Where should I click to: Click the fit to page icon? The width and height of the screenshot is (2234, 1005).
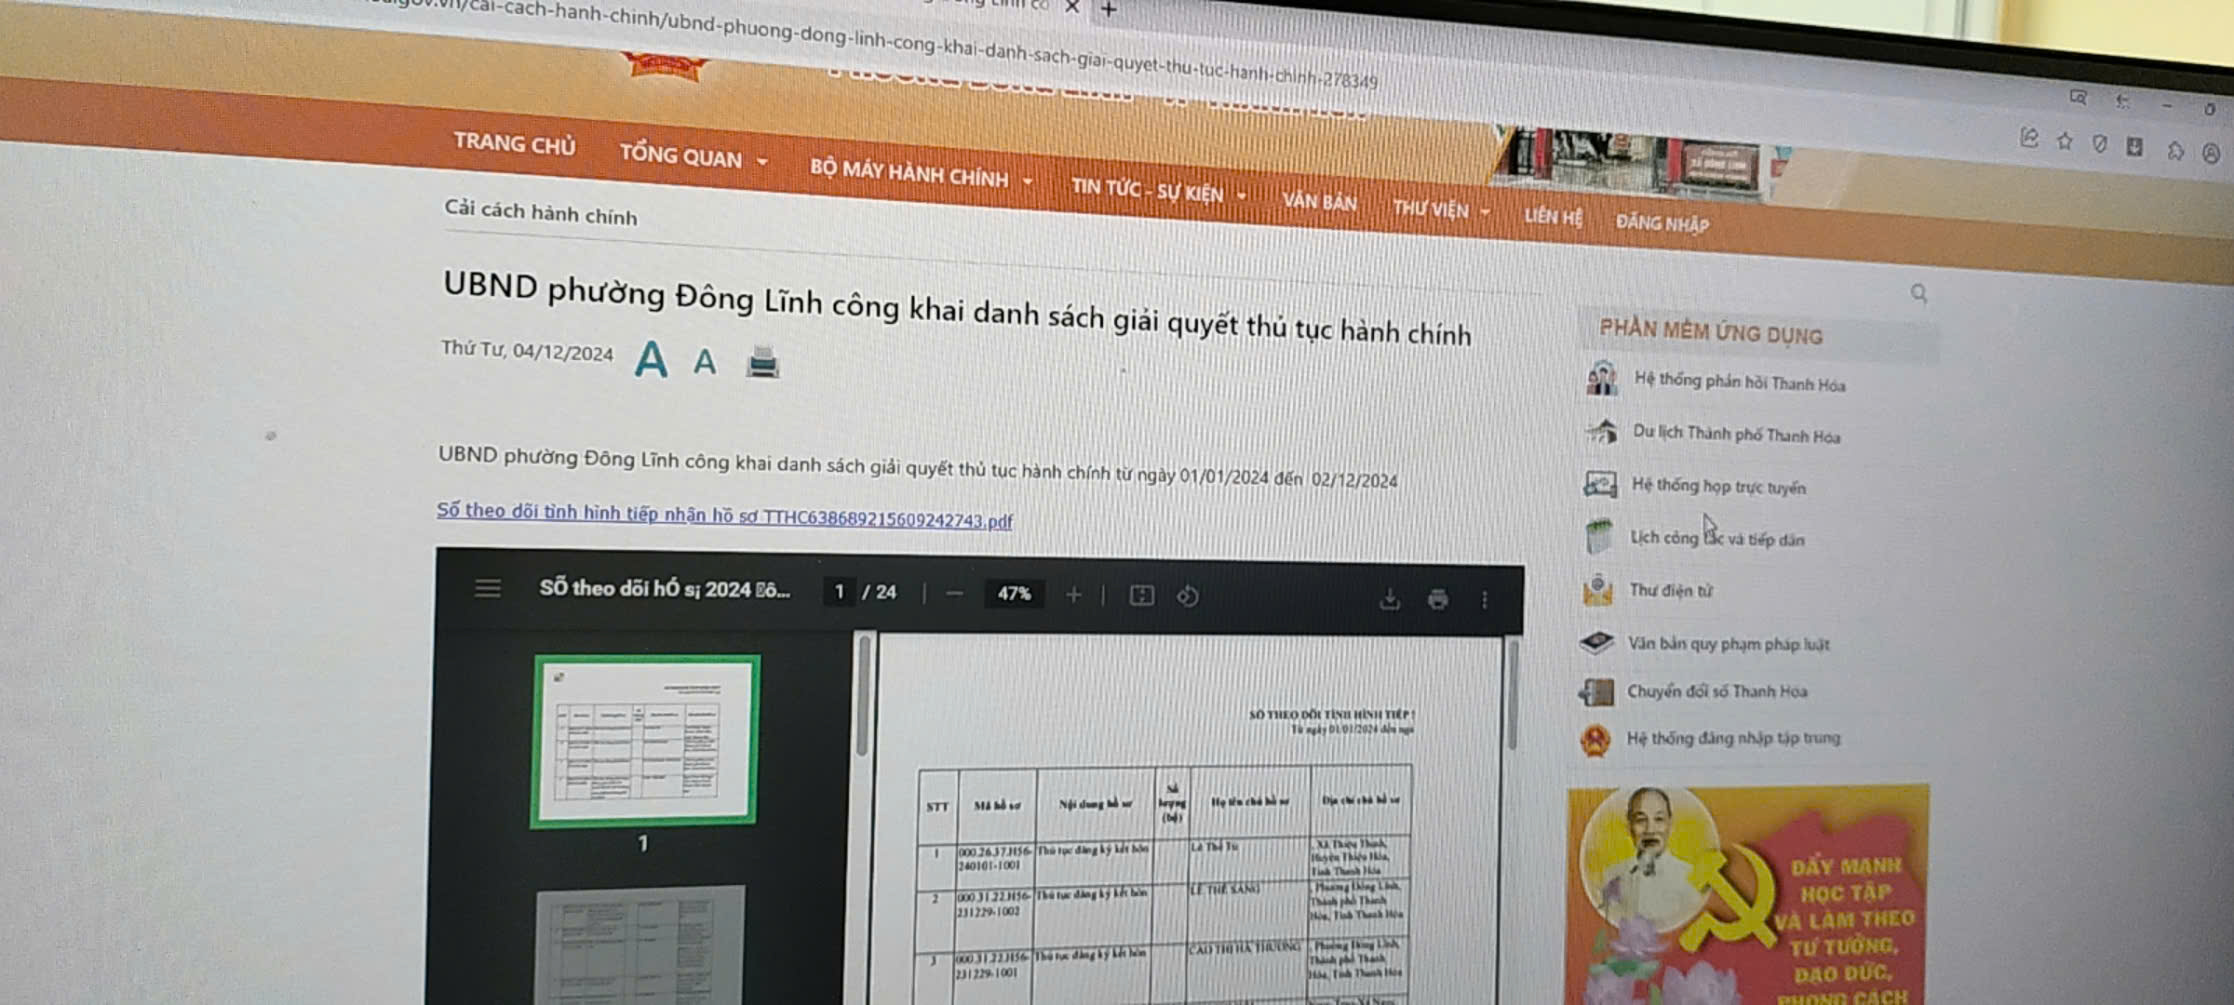pos(1141,596)
